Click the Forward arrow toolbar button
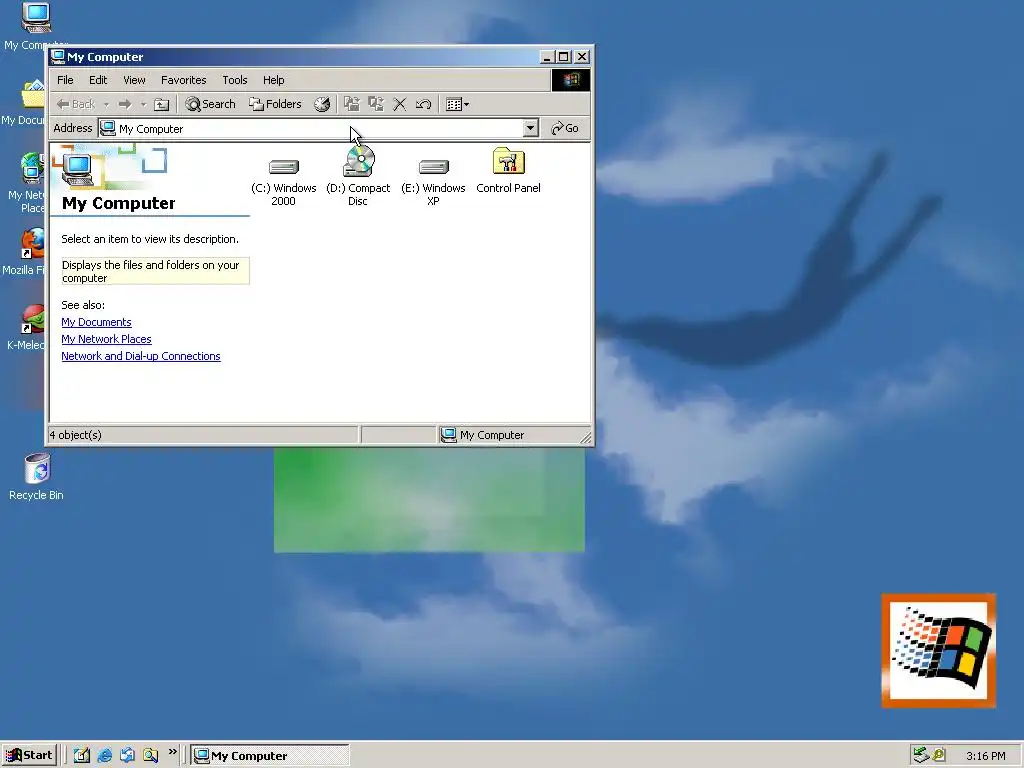The image size is (1024, 768). [x=125, y=104]
